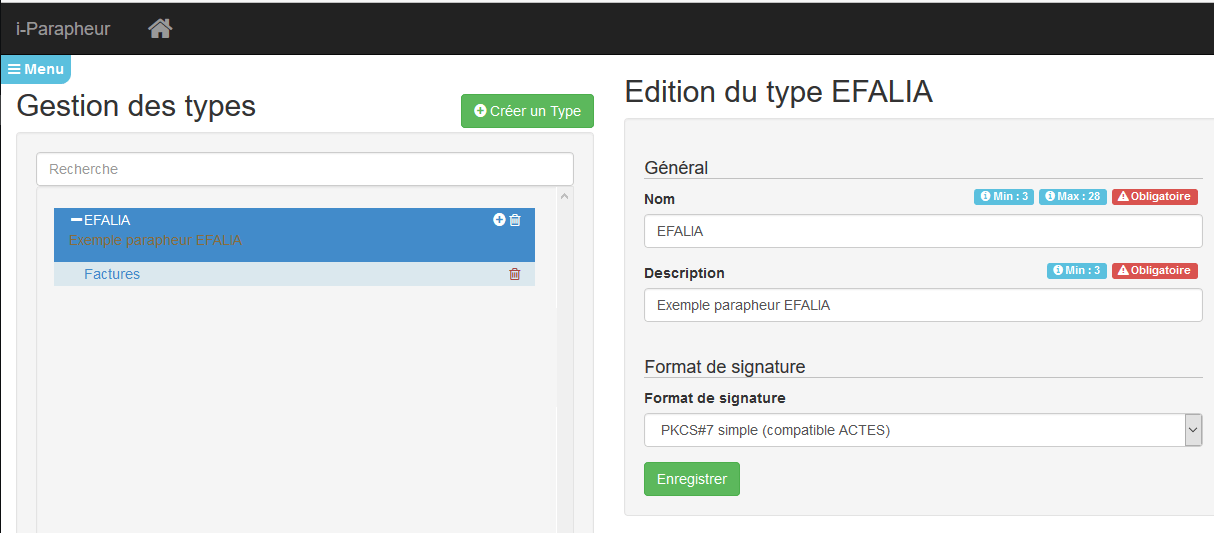Screen dimensions: 1214x533
Task: Click the type list scrollbar up arrow
Action: tap(564, 196)
